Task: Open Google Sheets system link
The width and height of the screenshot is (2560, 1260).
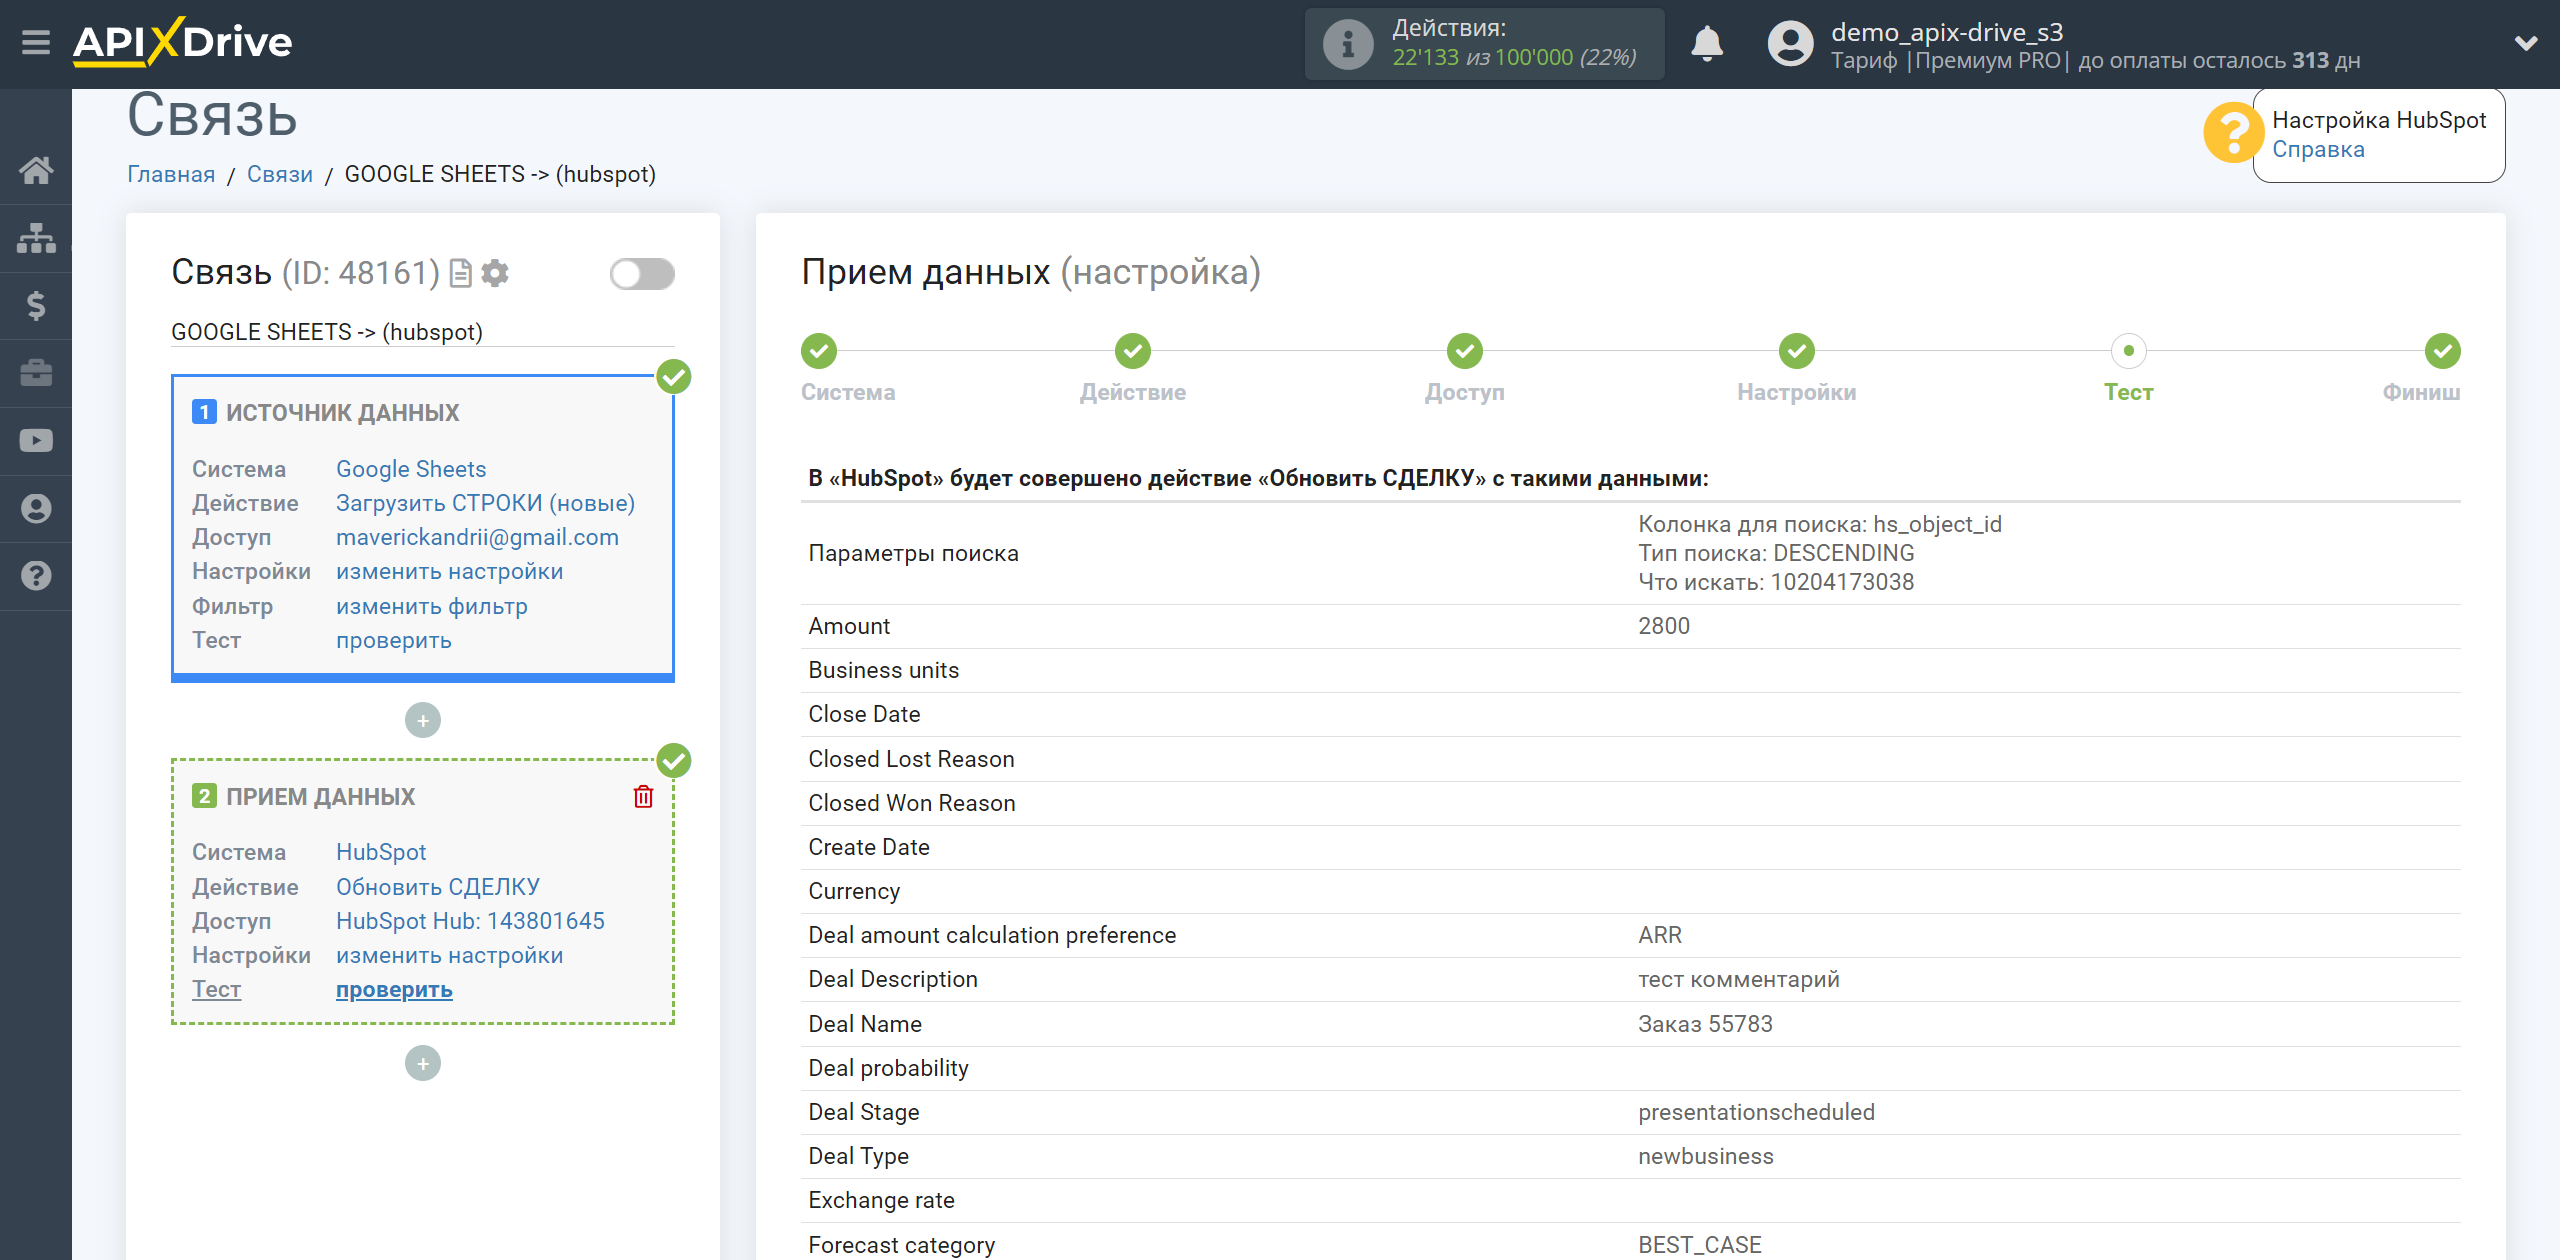Action: (x=411, y=469)
